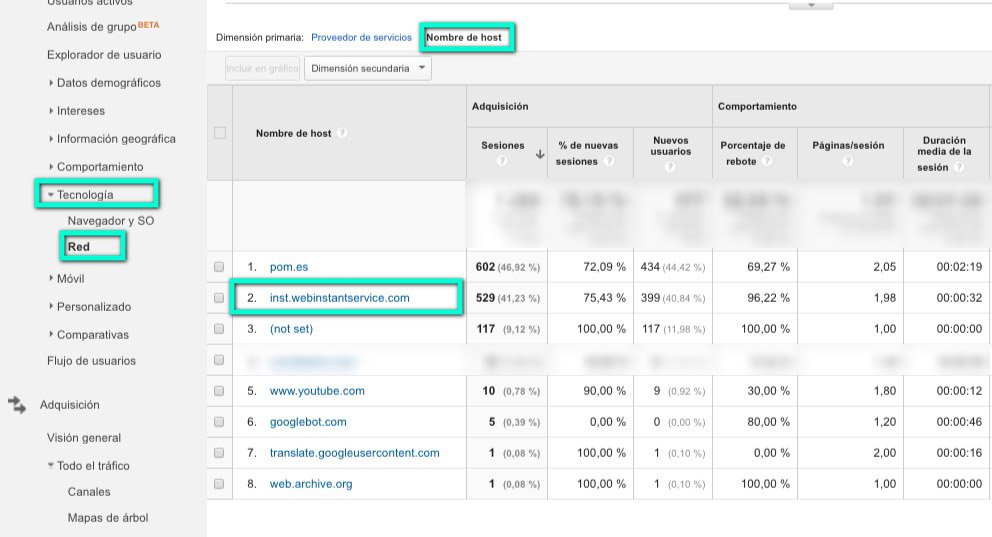Open Visión general under Adquisición

click(x=84, y=438)
